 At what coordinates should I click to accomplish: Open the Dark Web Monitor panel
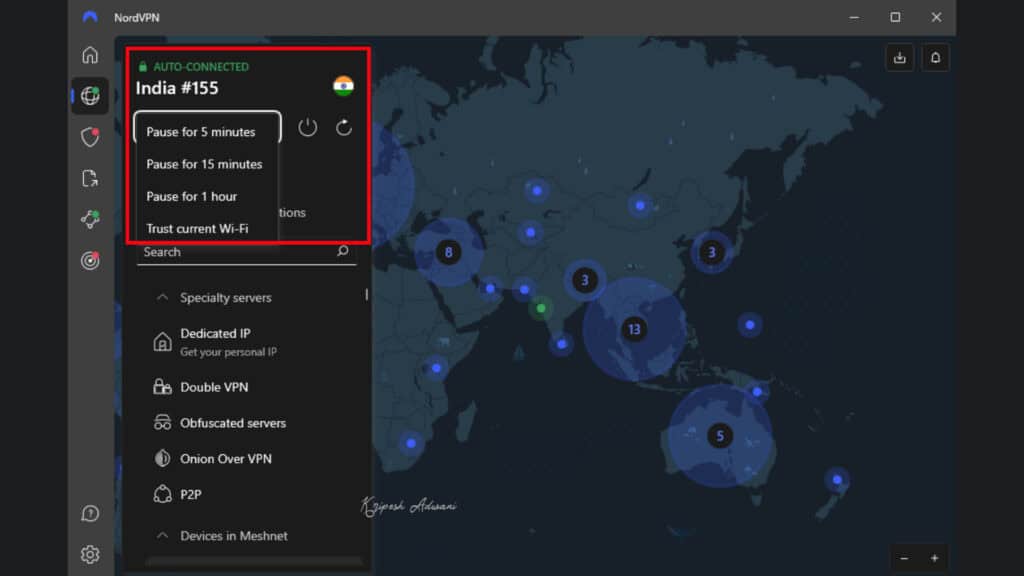[90, 261]
